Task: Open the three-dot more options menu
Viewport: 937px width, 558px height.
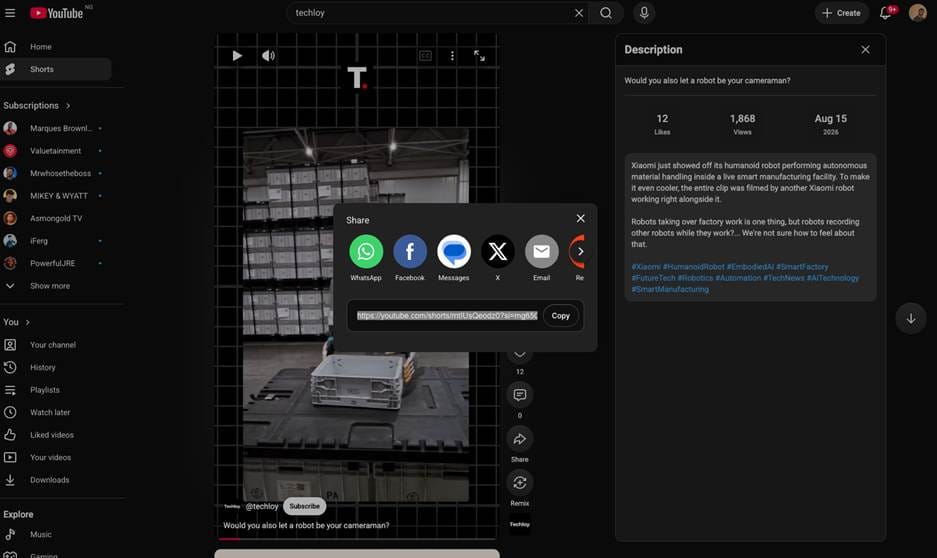Action: 452,56
